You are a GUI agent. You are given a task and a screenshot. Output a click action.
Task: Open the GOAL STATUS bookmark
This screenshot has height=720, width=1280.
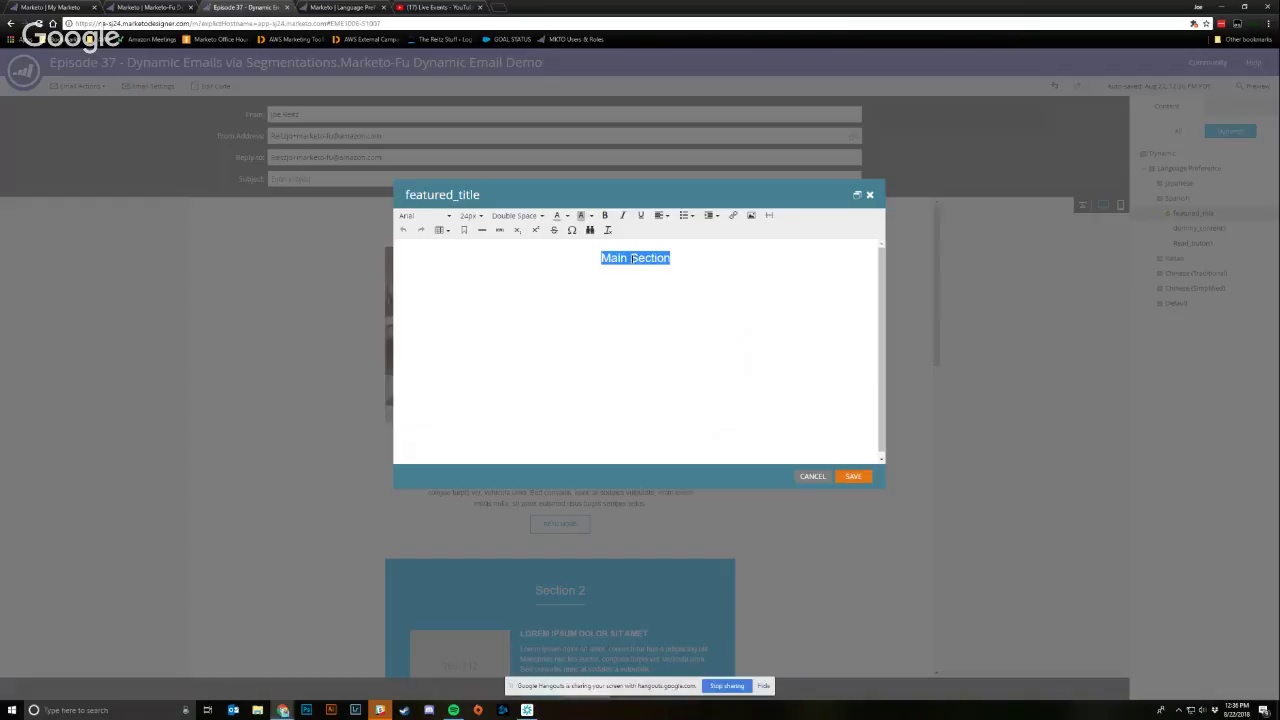point(507,39)
